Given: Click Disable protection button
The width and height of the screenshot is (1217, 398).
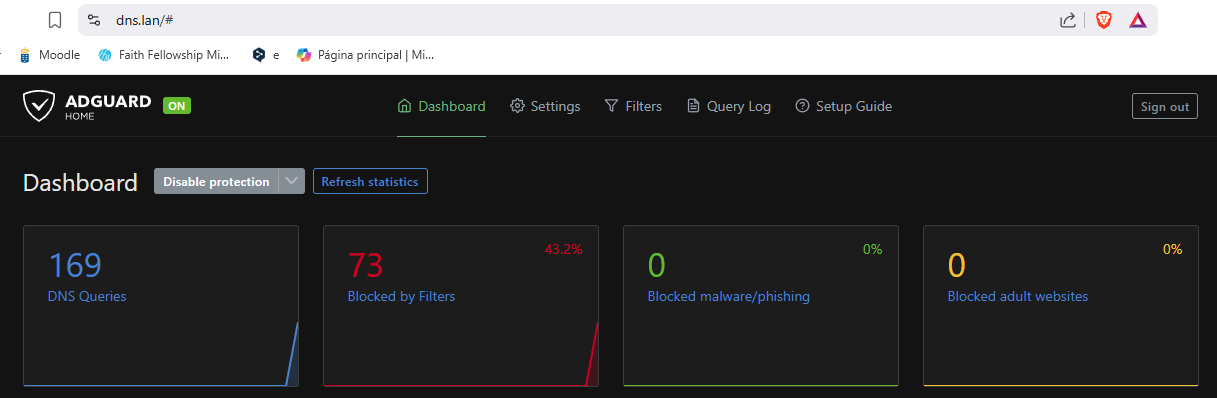Looking at the screenshot, I should pyautogui.click(x=216, y=181).
